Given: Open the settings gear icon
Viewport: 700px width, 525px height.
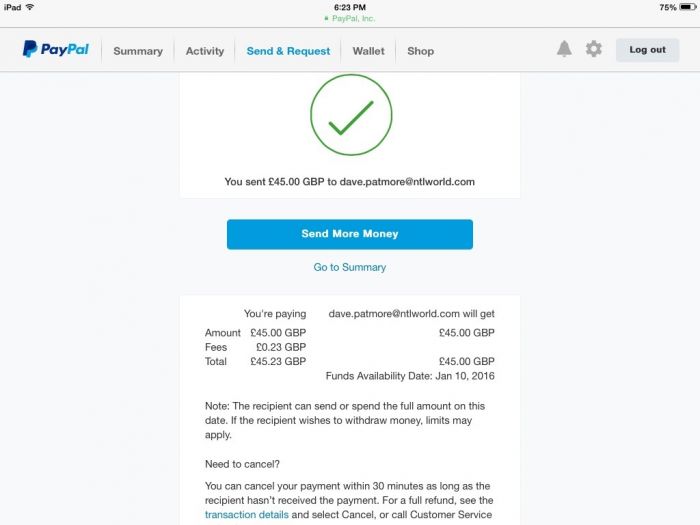Looking at the screenshot, I should pyautogui.click(x=594, y=49).
